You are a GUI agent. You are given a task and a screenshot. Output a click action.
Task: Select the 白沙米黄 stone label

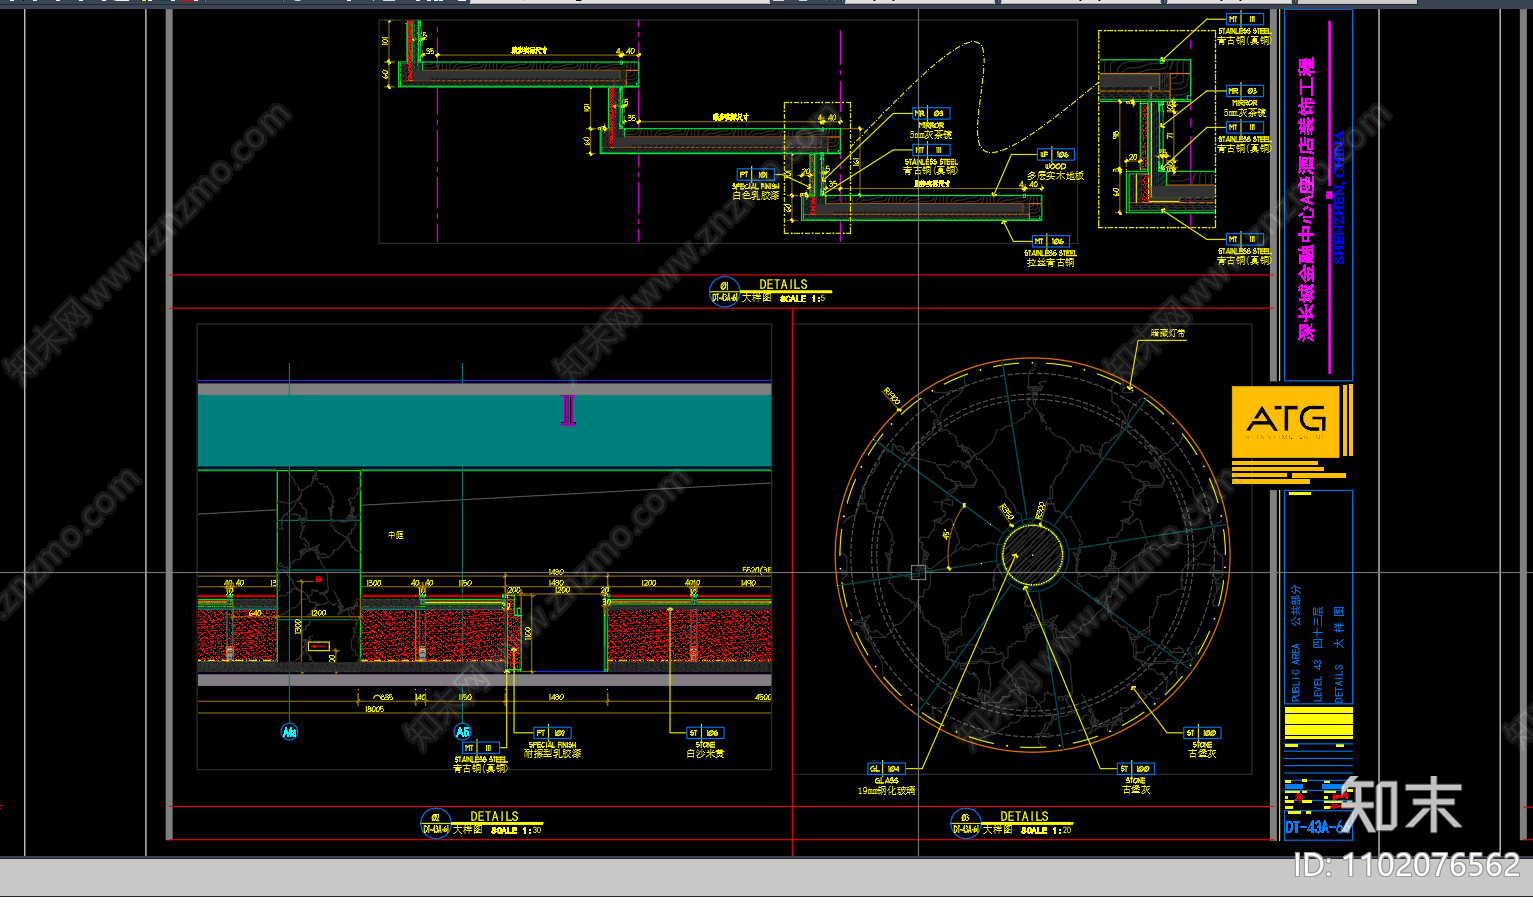(x=705, y=754)
